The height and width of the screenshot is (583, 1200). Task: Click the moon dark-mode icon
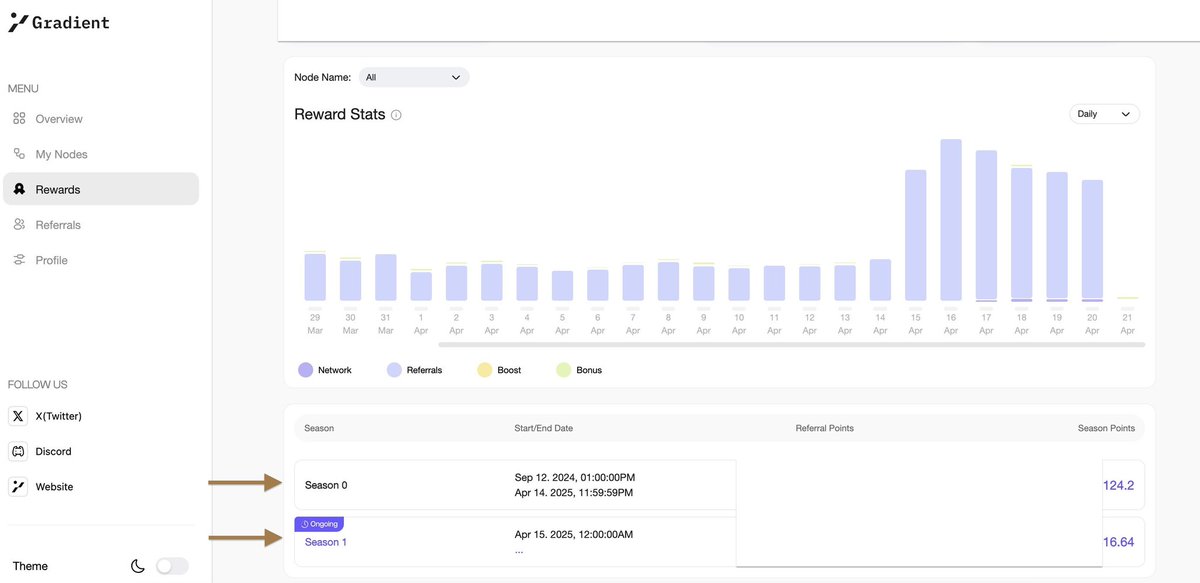138,566
